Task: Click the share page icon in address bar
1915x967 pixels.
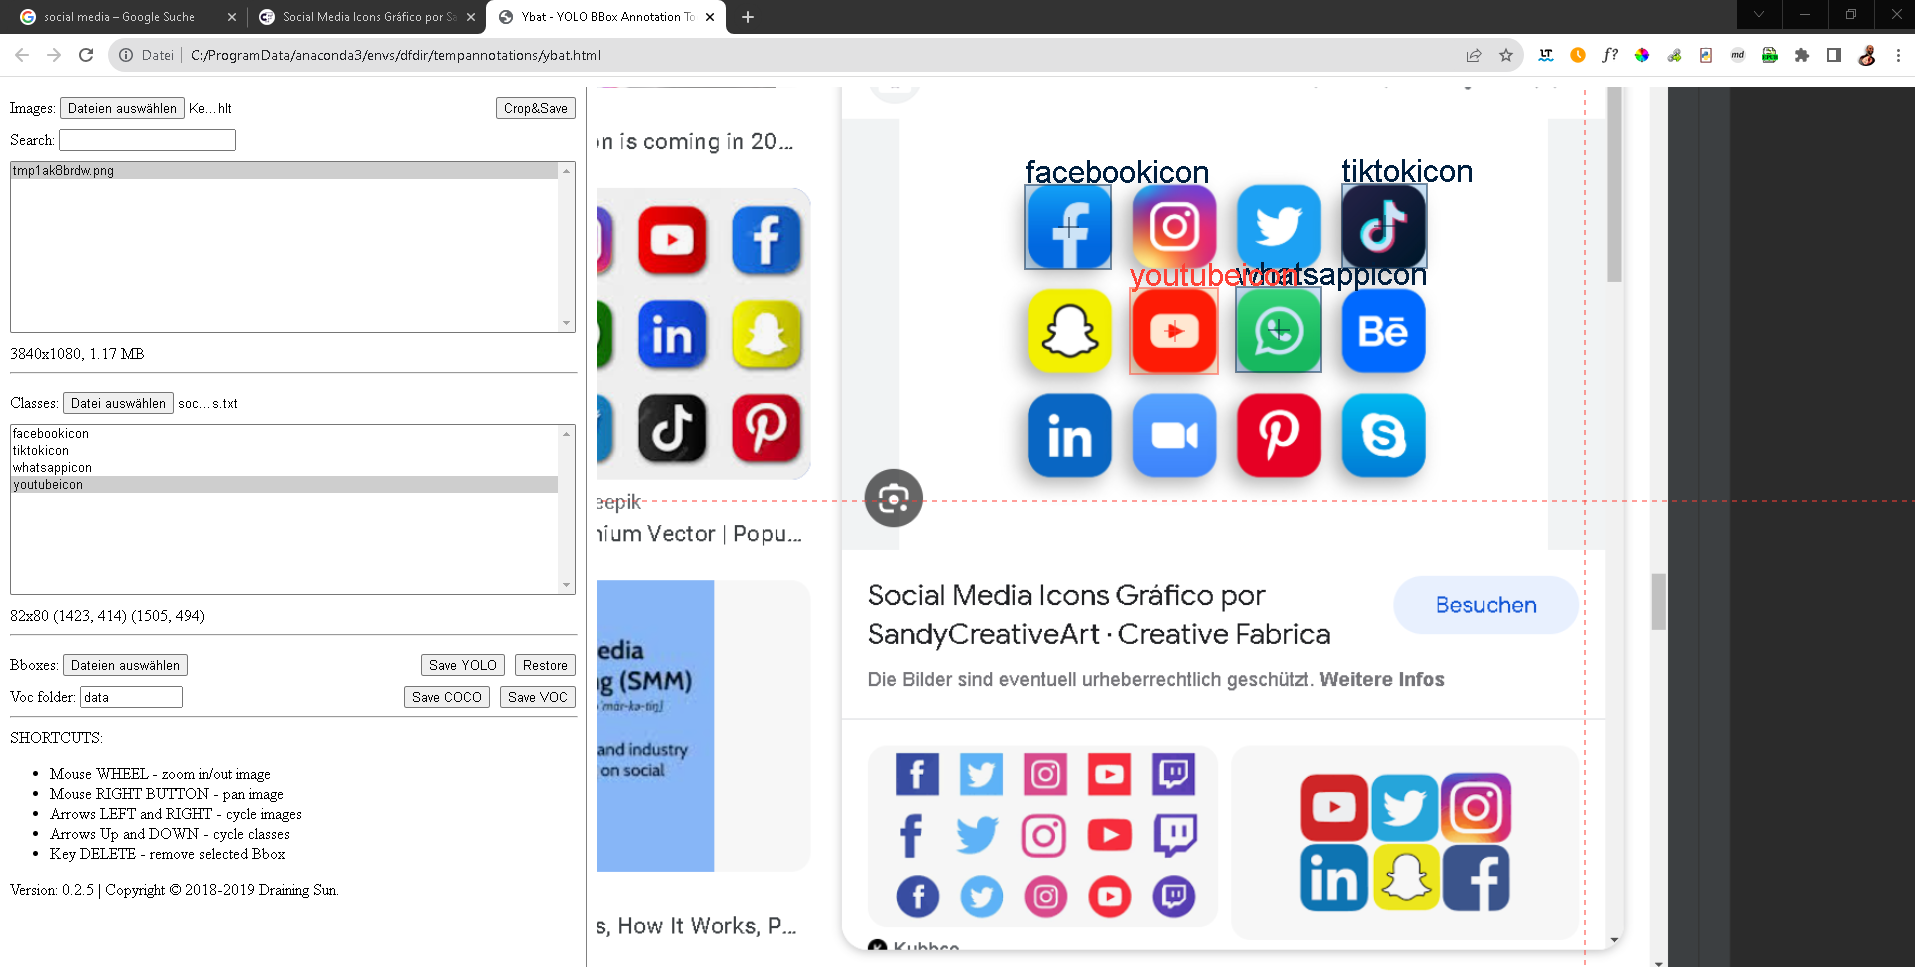Action: (x=1474, y=55)
